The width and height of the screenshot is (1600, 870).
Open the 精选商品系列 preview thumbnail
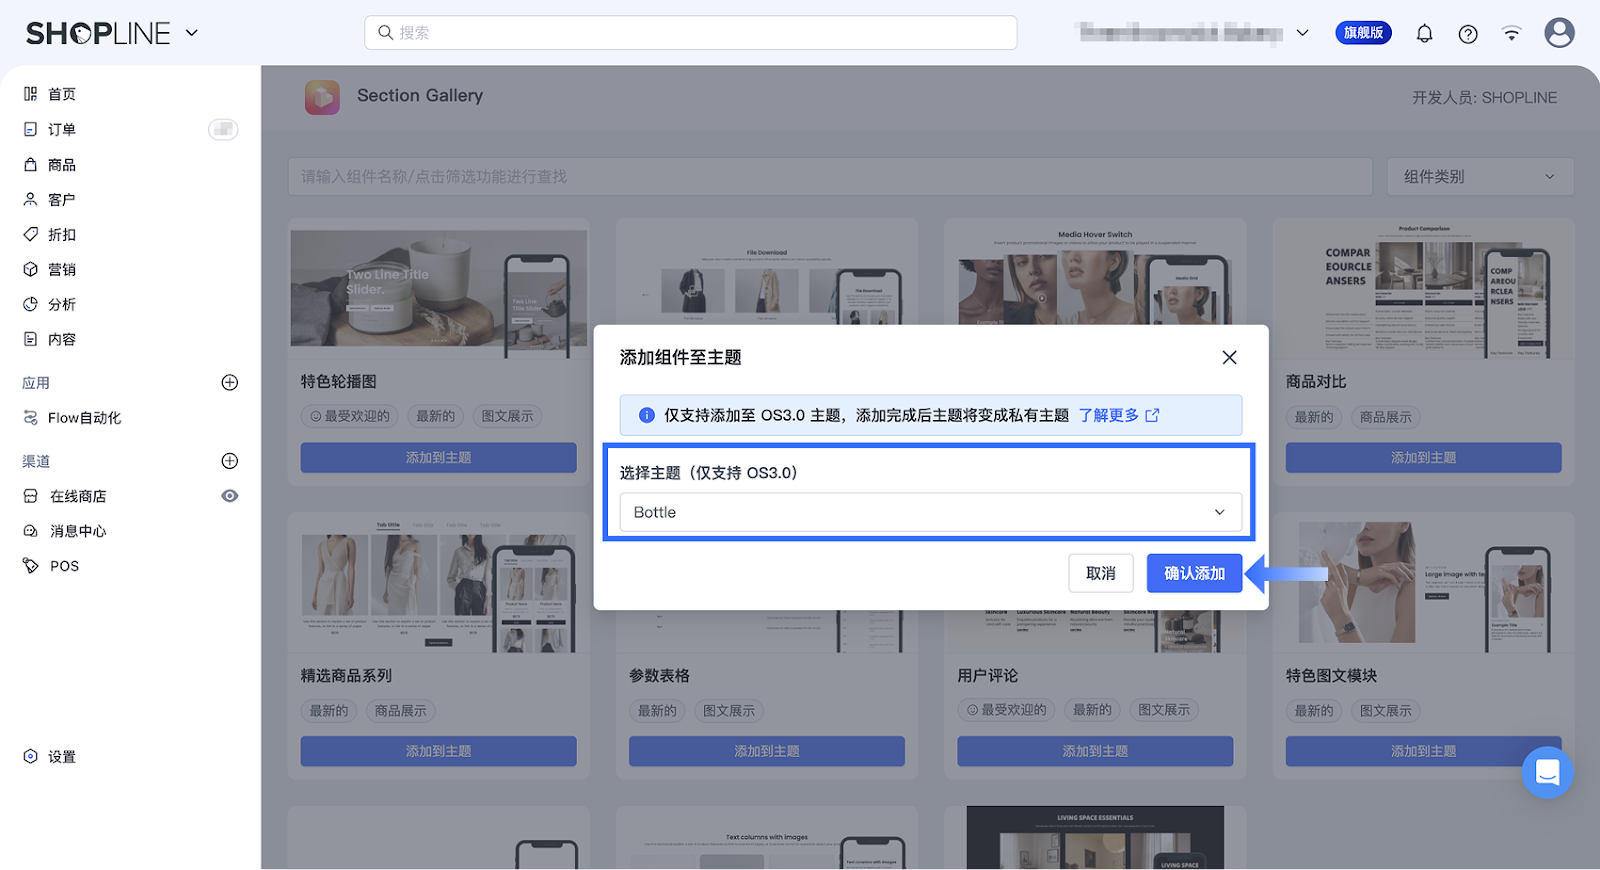click(439, 584)
